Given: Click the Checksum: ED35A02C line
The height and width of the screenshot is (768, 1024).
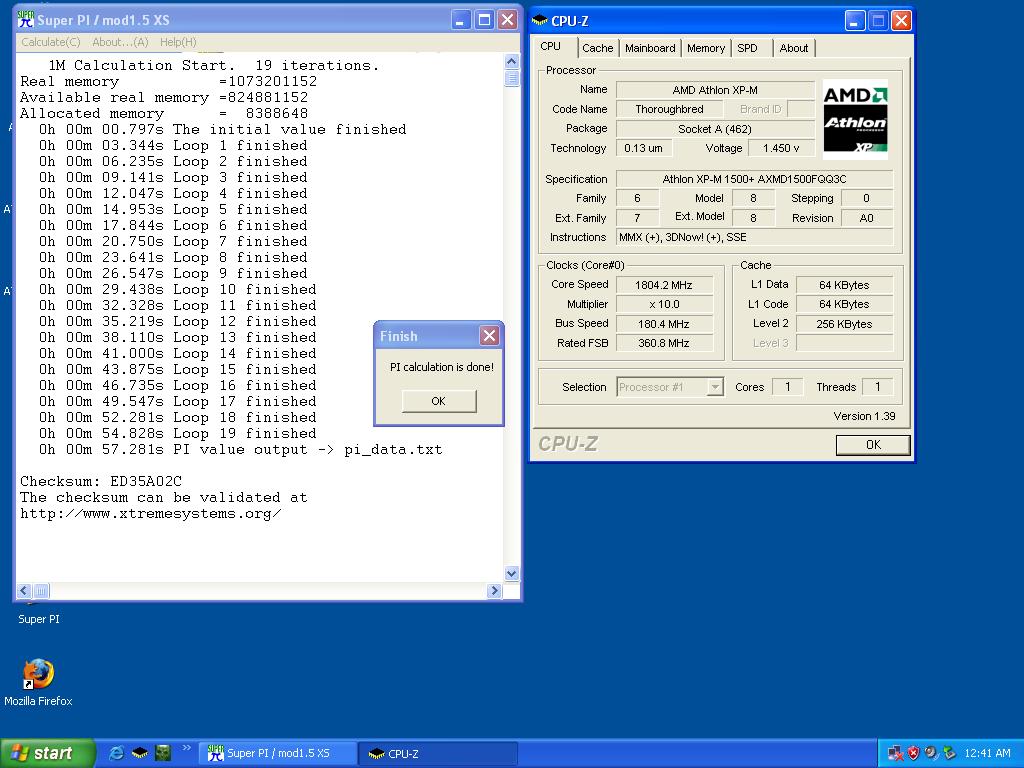Looking at the screenshot, I should click(x=101, y=481).
